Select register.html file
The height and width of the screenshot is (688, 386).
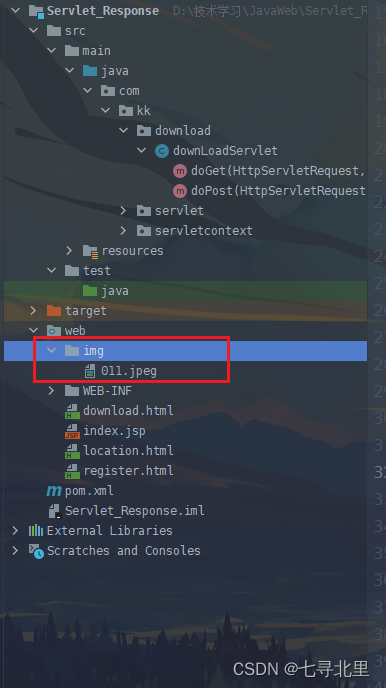[128, 471]
